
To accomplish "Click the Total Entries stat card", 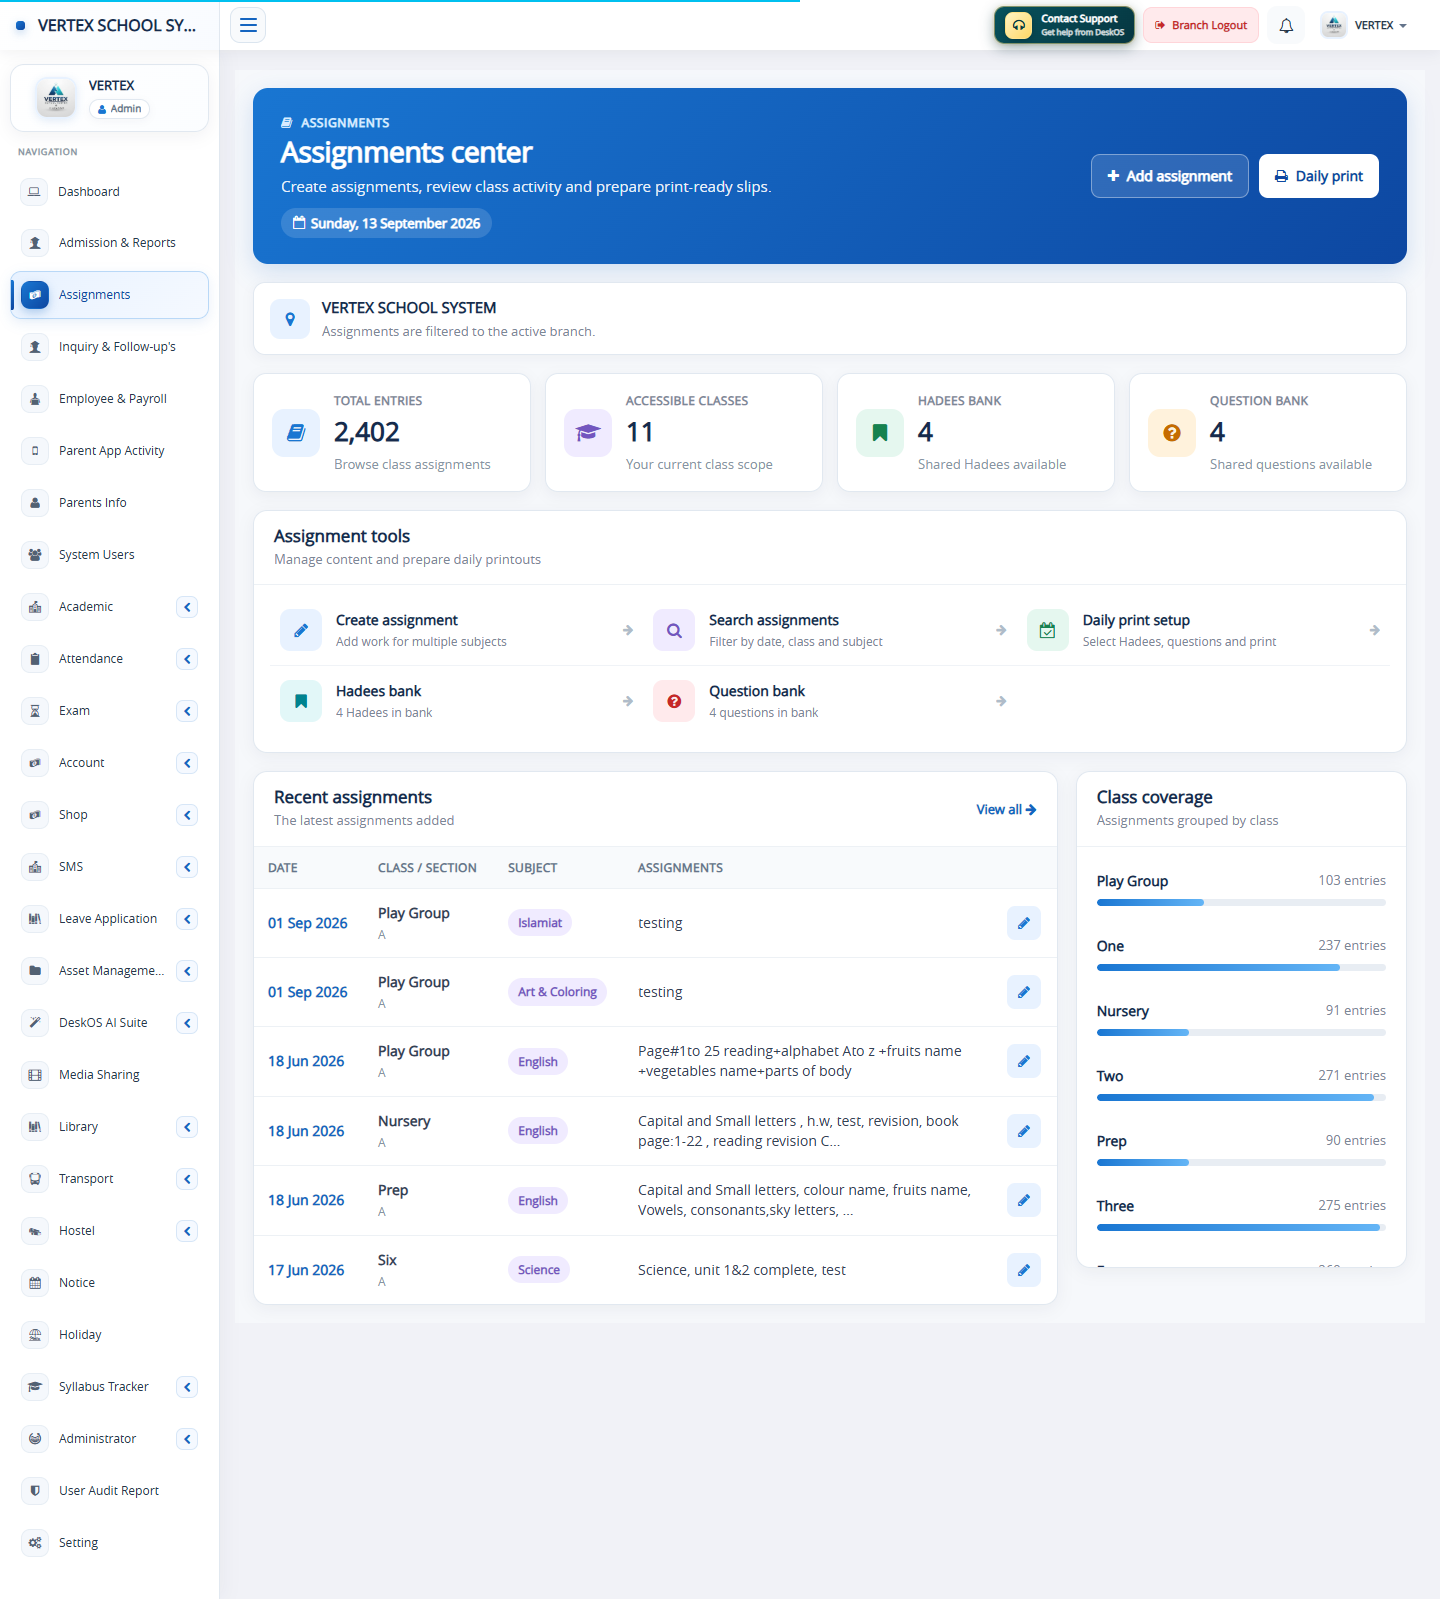I will coord(392,433).
